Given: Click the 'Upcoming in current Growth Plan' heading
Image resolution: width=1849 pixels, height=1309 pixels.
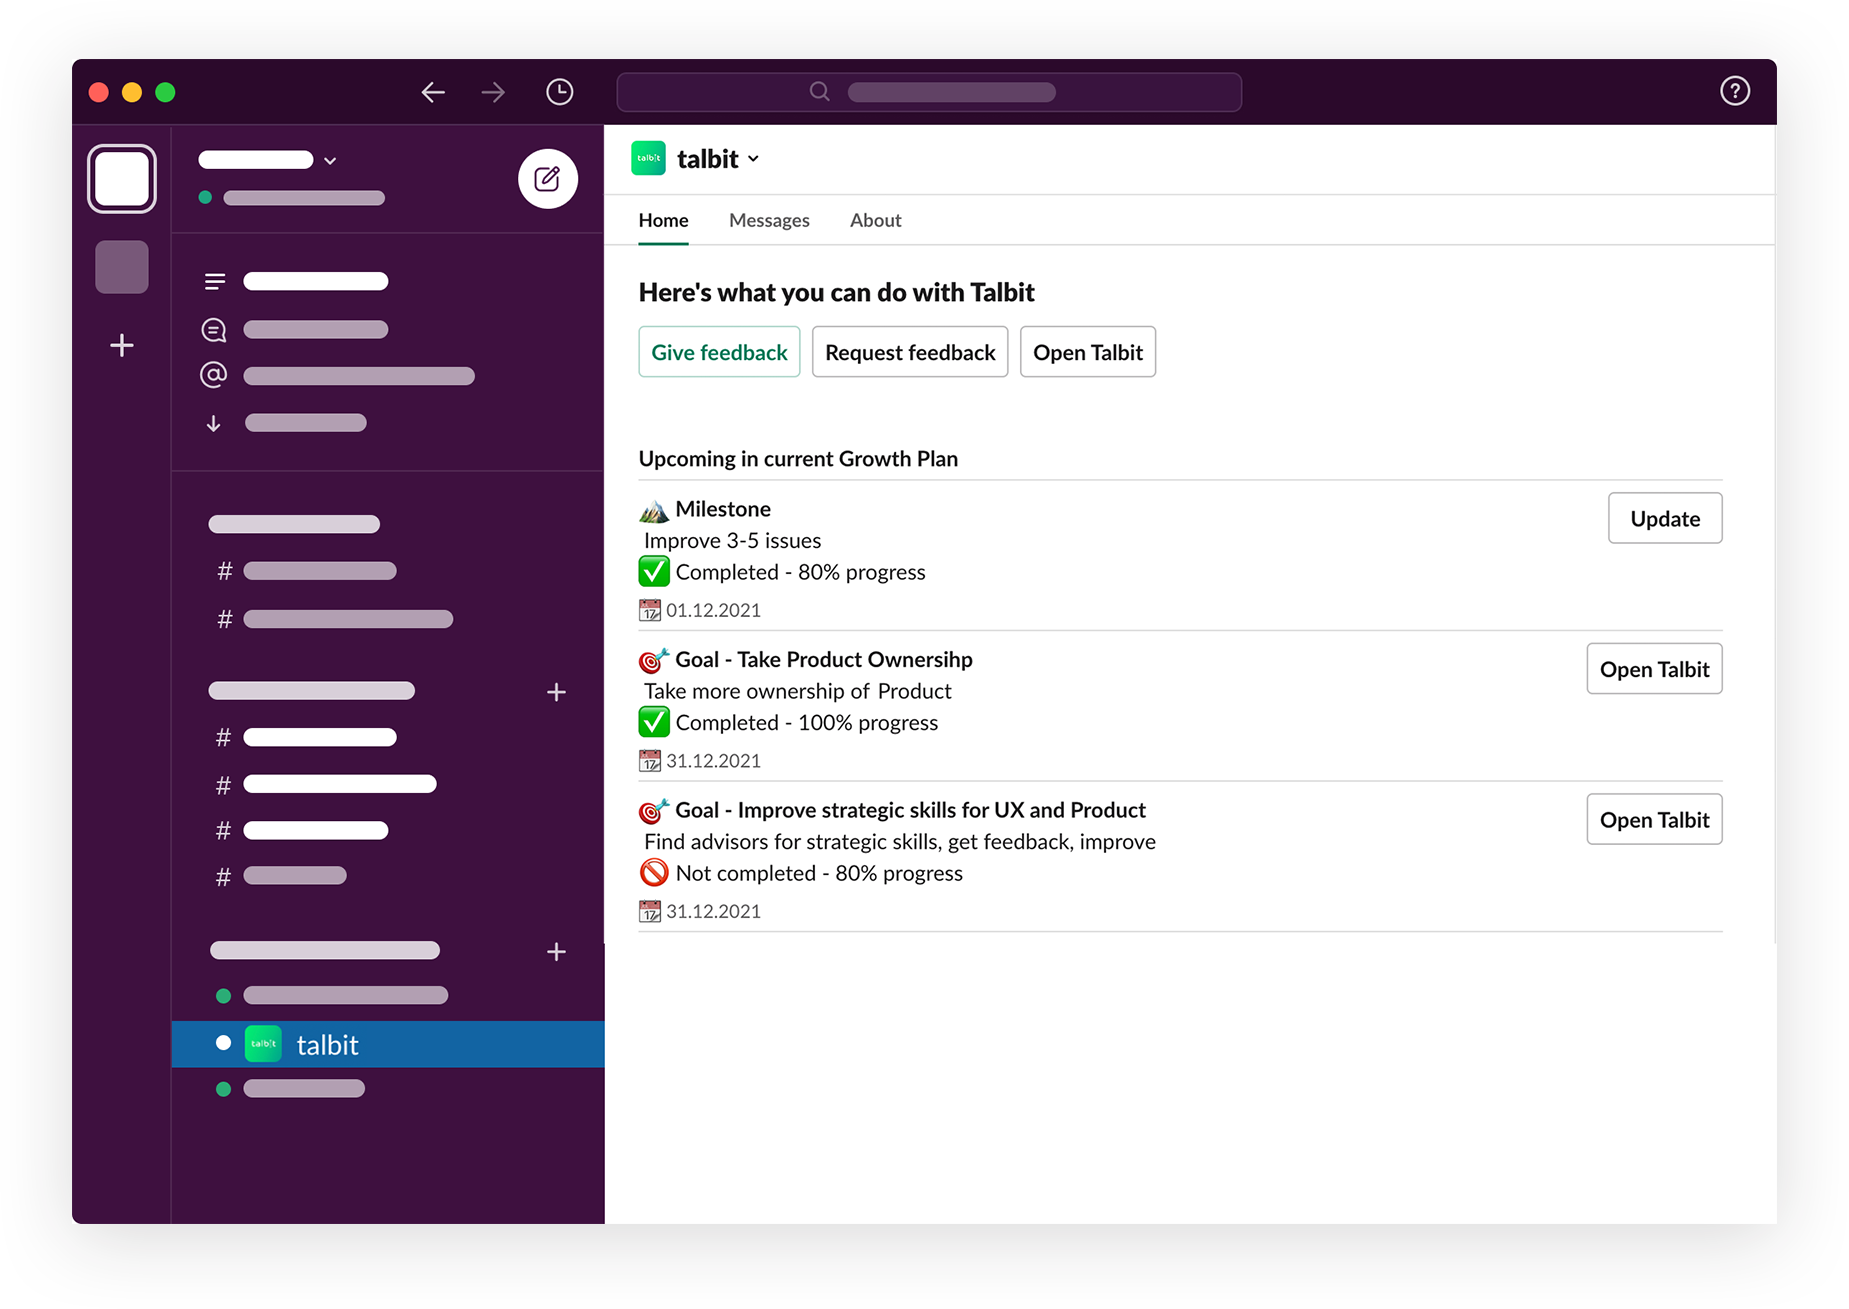Looking at the screenshot, I should coord(798,459).
